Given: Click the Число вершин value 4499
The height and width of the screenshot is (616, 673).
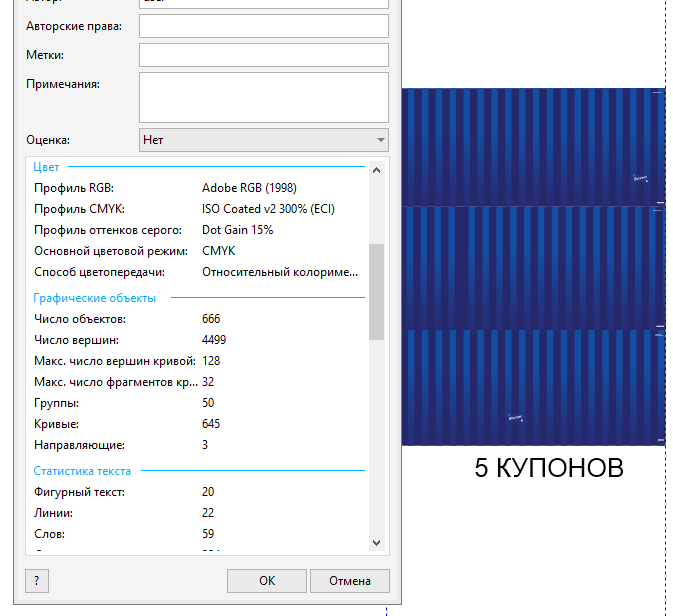Looking at the screenshot, I should click(x=214, y=340).
